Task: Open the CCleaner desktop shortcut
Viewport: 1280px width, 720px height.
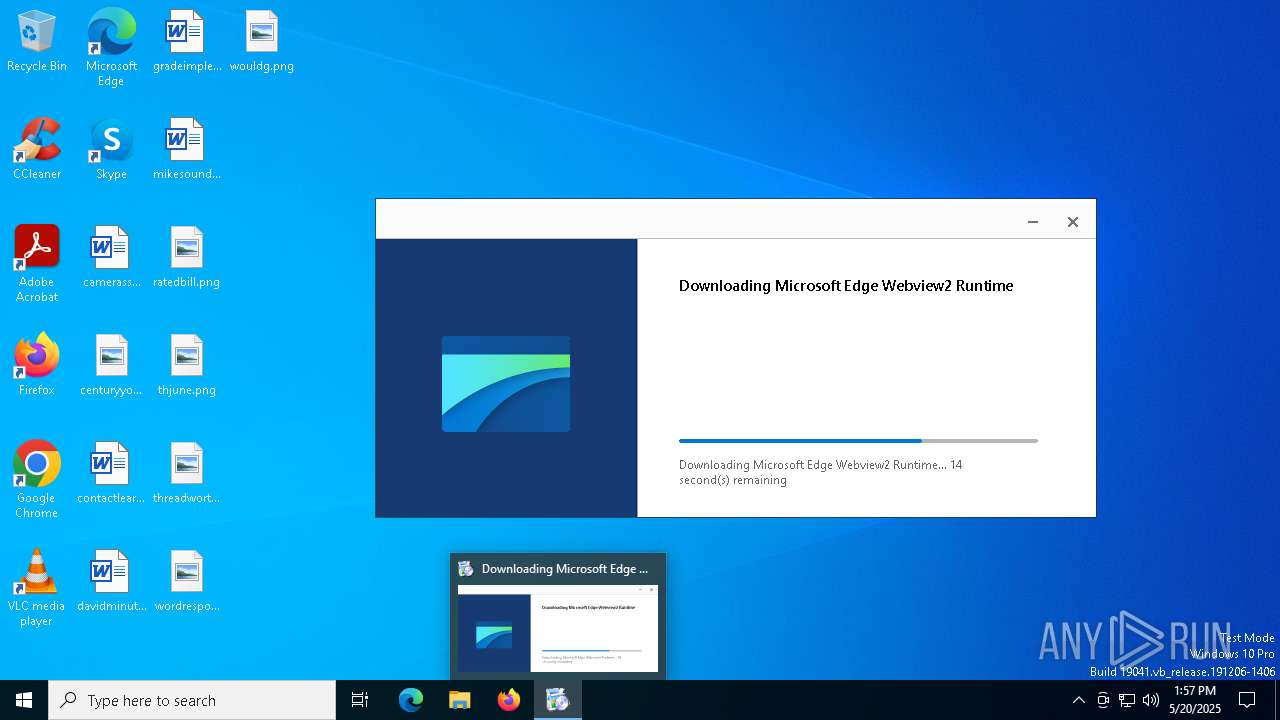Action: [x=37, y=150]
